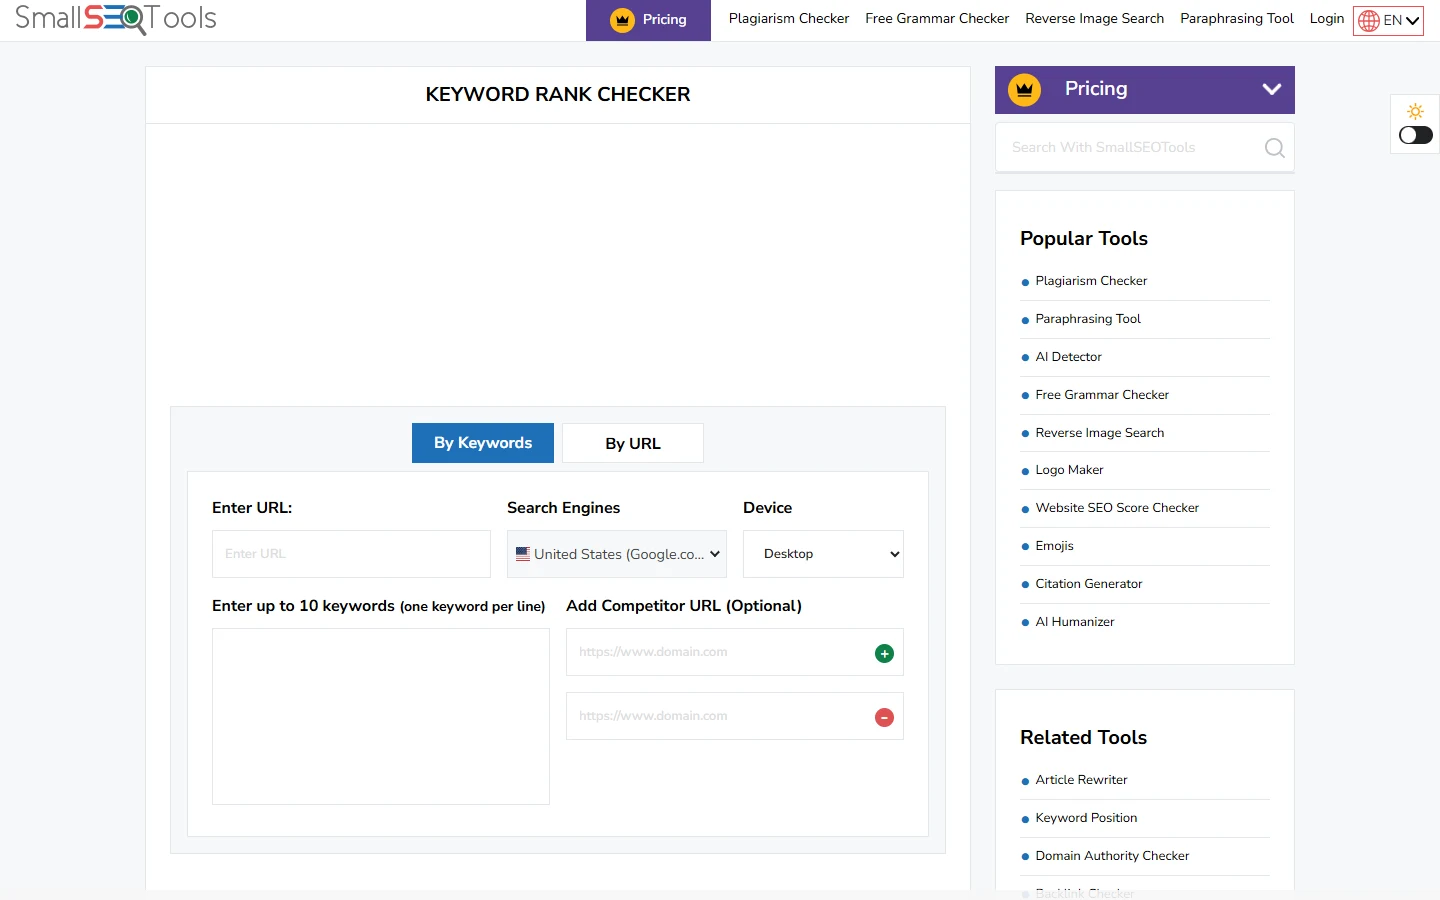The image size is (1440, 900).
Task: Click the sun light-mode icon
Action: coord(1415,111)
